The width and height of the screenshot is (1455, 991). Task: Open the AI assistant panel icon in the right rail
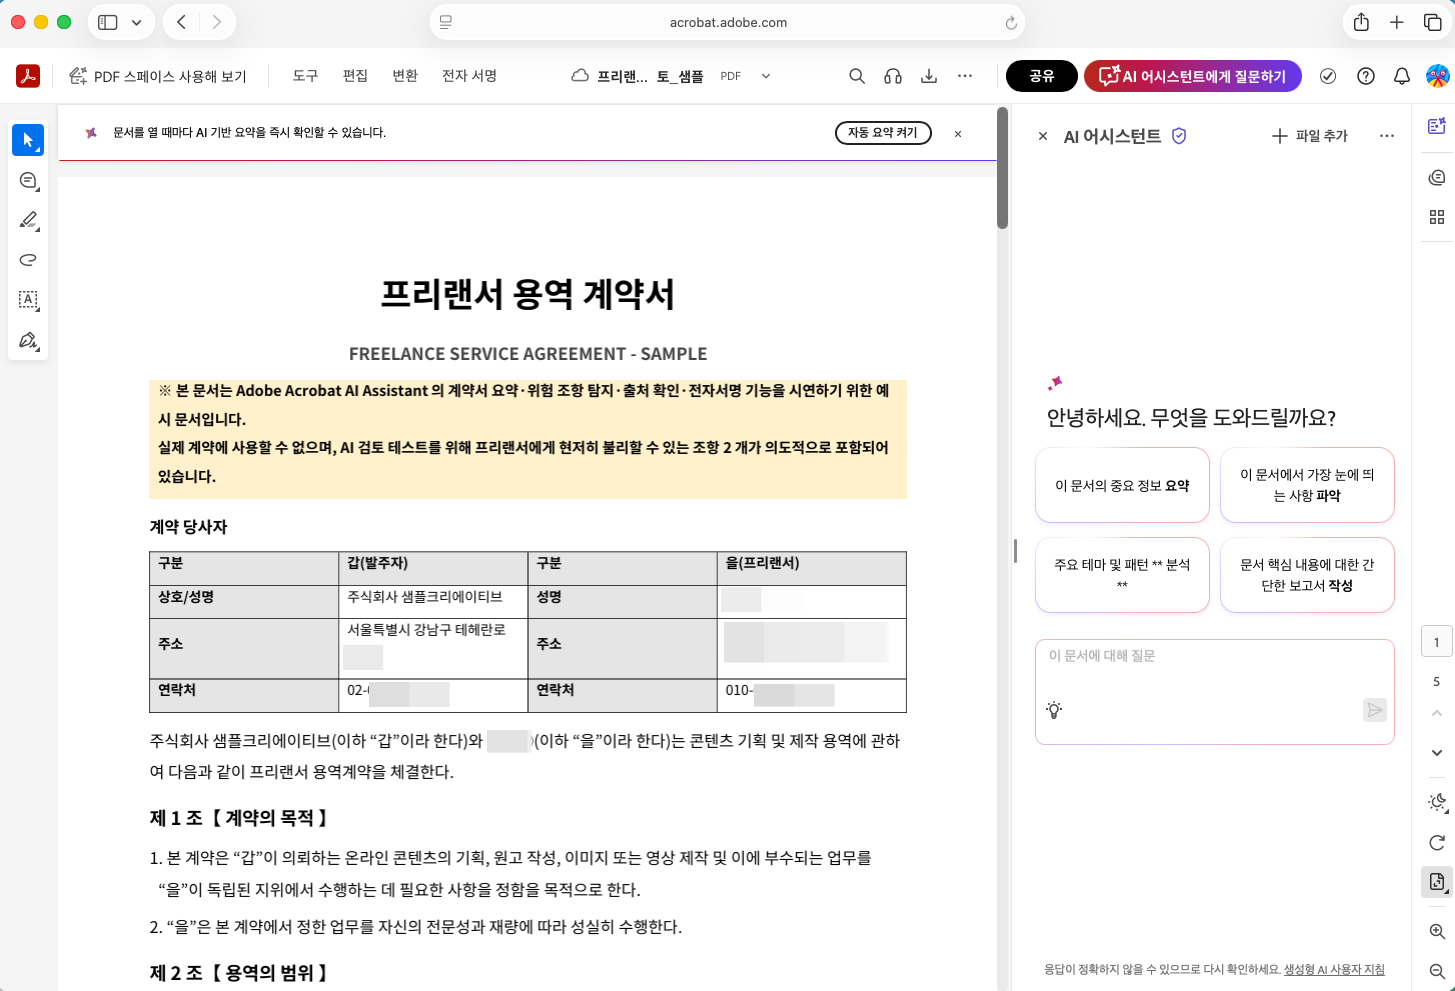[1437, 126]
